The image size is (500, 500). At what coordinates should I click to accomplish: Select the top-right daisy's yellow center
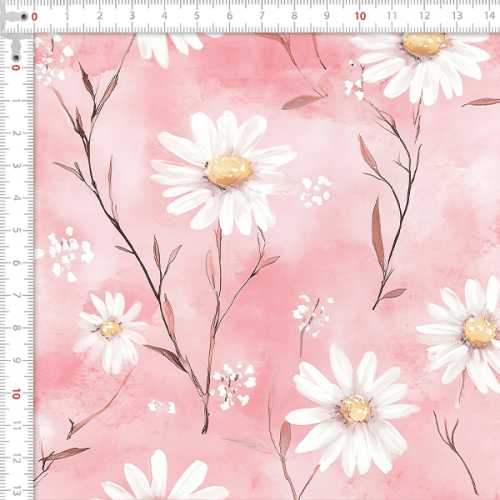tap(425, 44)
